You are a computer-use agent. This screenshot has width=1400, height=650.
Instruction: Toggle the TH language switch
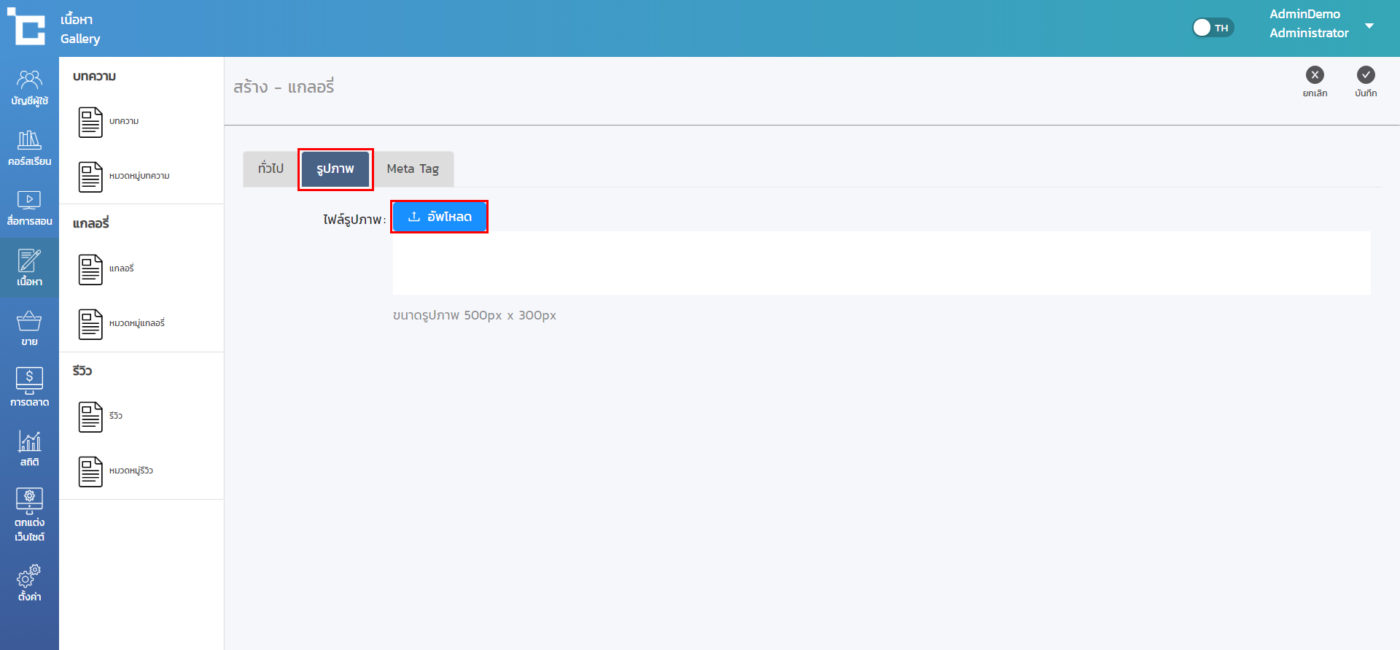1213,28
